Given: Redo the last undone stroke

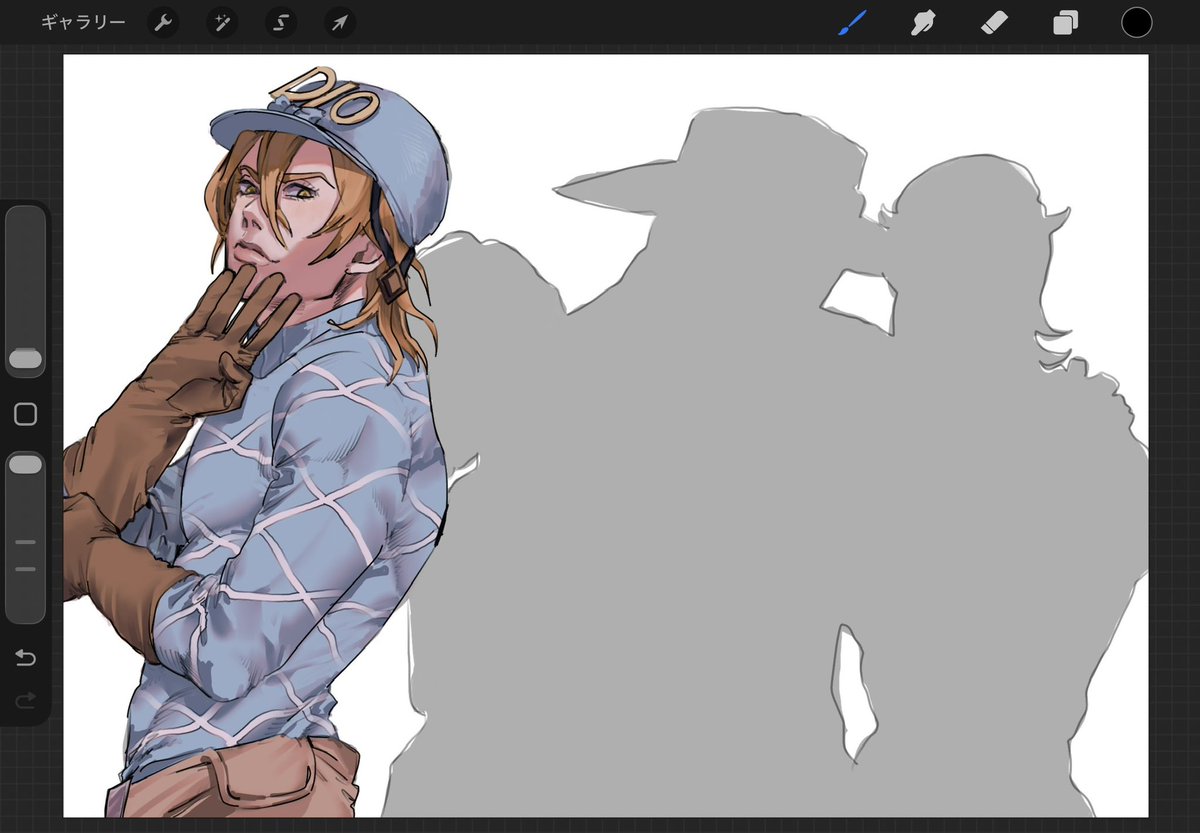Looking at the screenshot, I should [x=25, y=700].
